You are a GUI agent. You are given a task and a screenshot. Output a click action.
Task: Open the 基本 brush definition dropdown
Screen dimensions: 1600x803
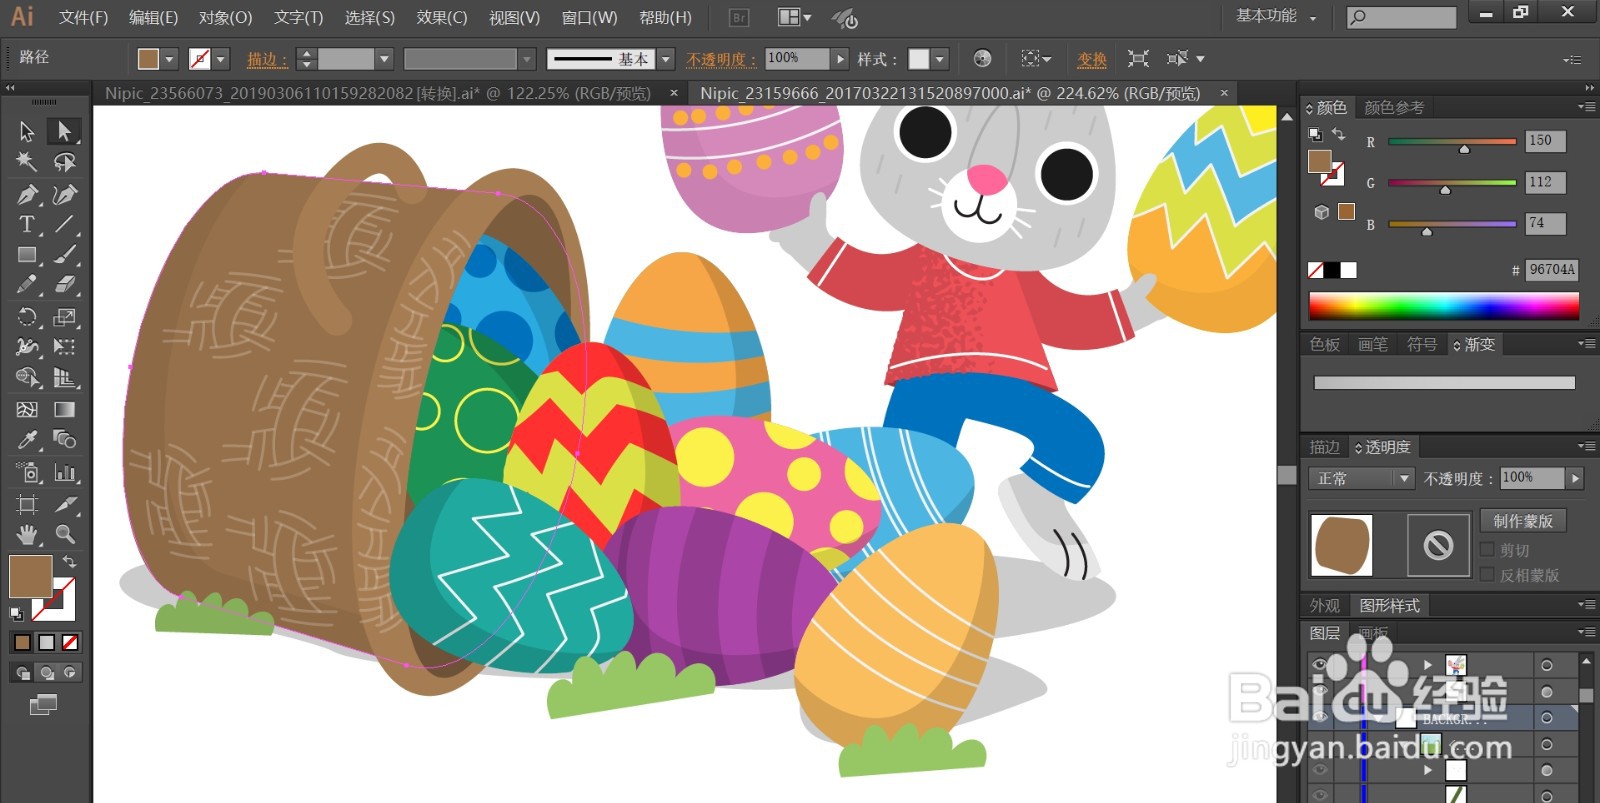tap(666, 59)
